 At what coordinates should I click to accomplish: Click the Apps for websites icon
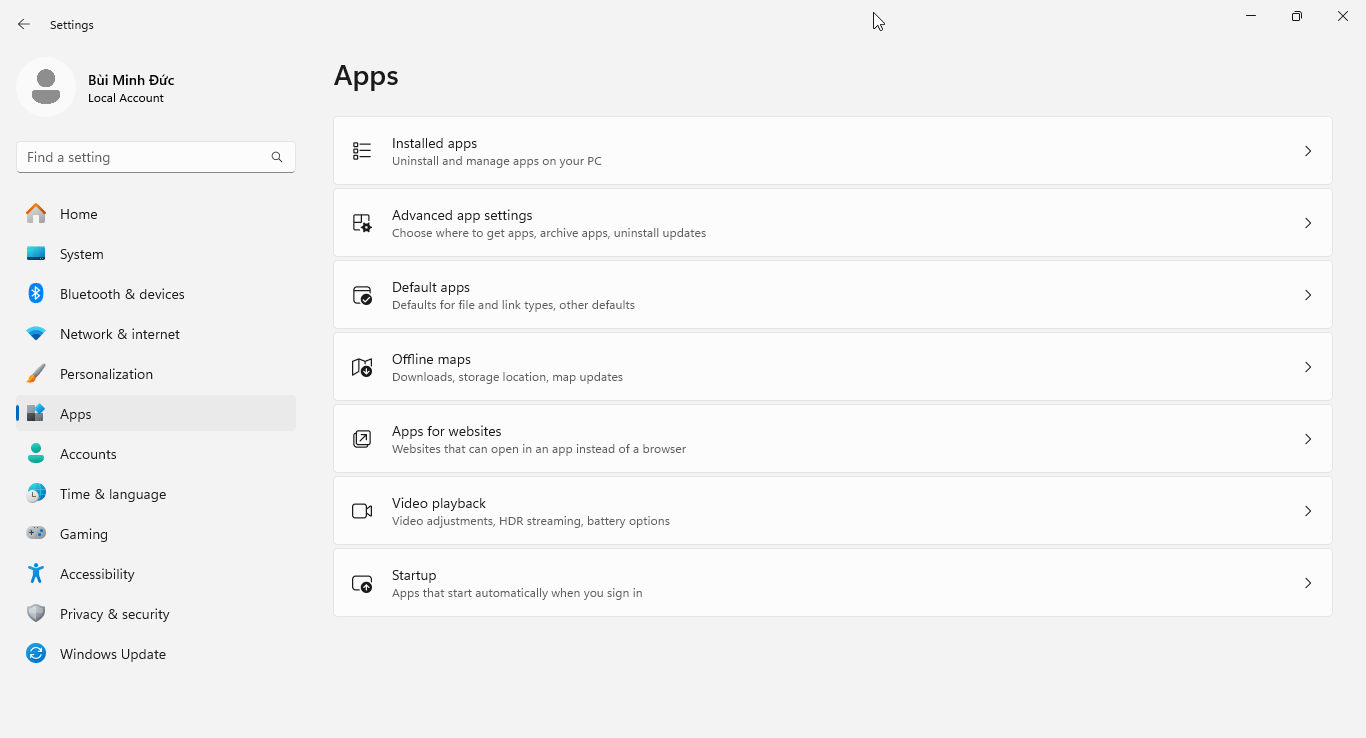click(362, 439)
